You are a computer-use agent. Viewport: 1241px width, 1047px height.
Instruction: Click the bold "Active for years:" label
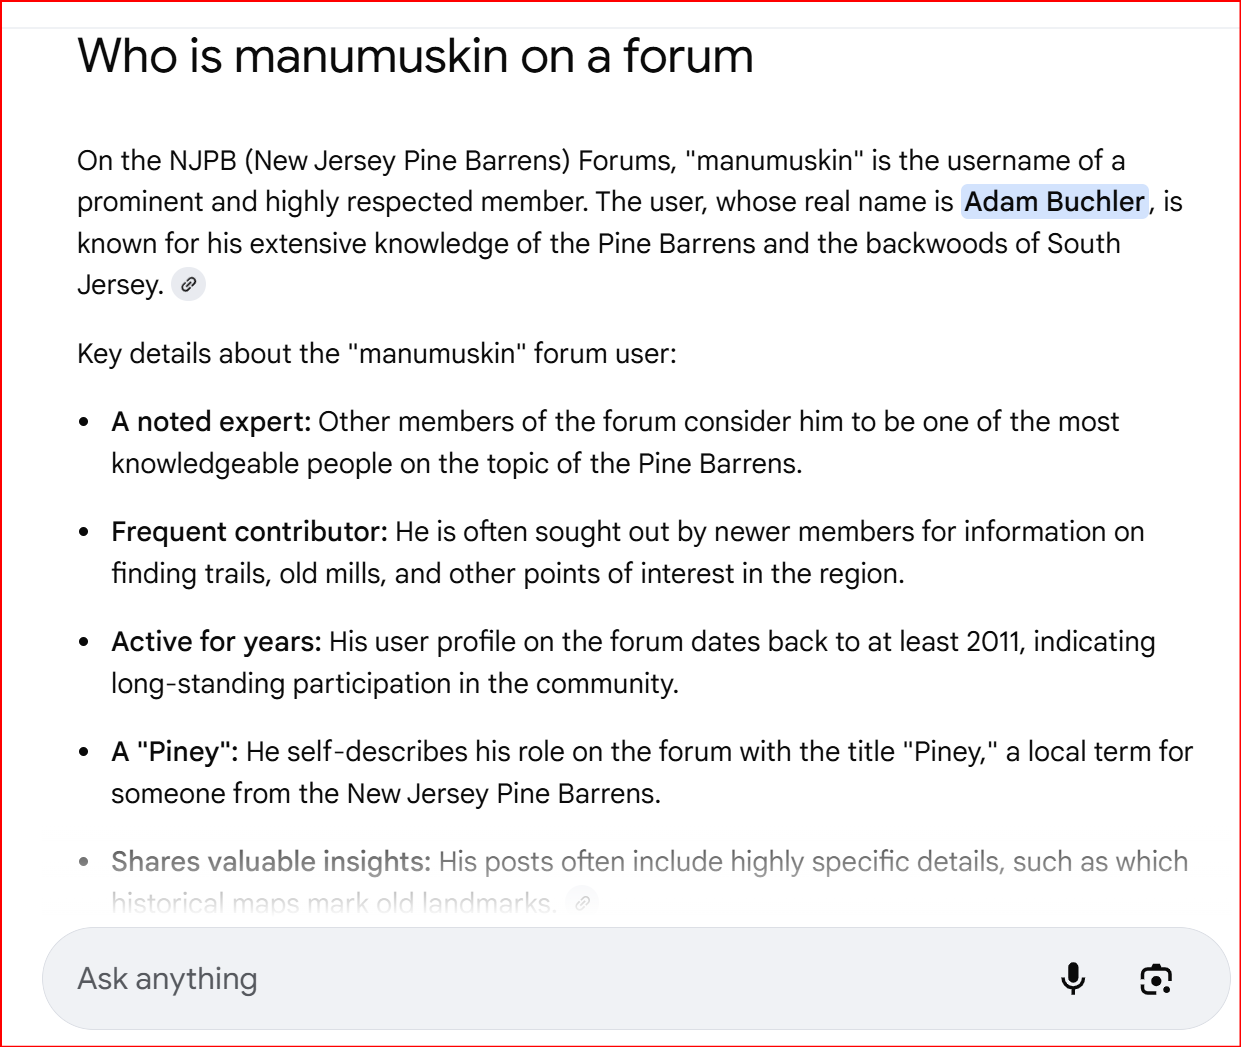(216, 642)
